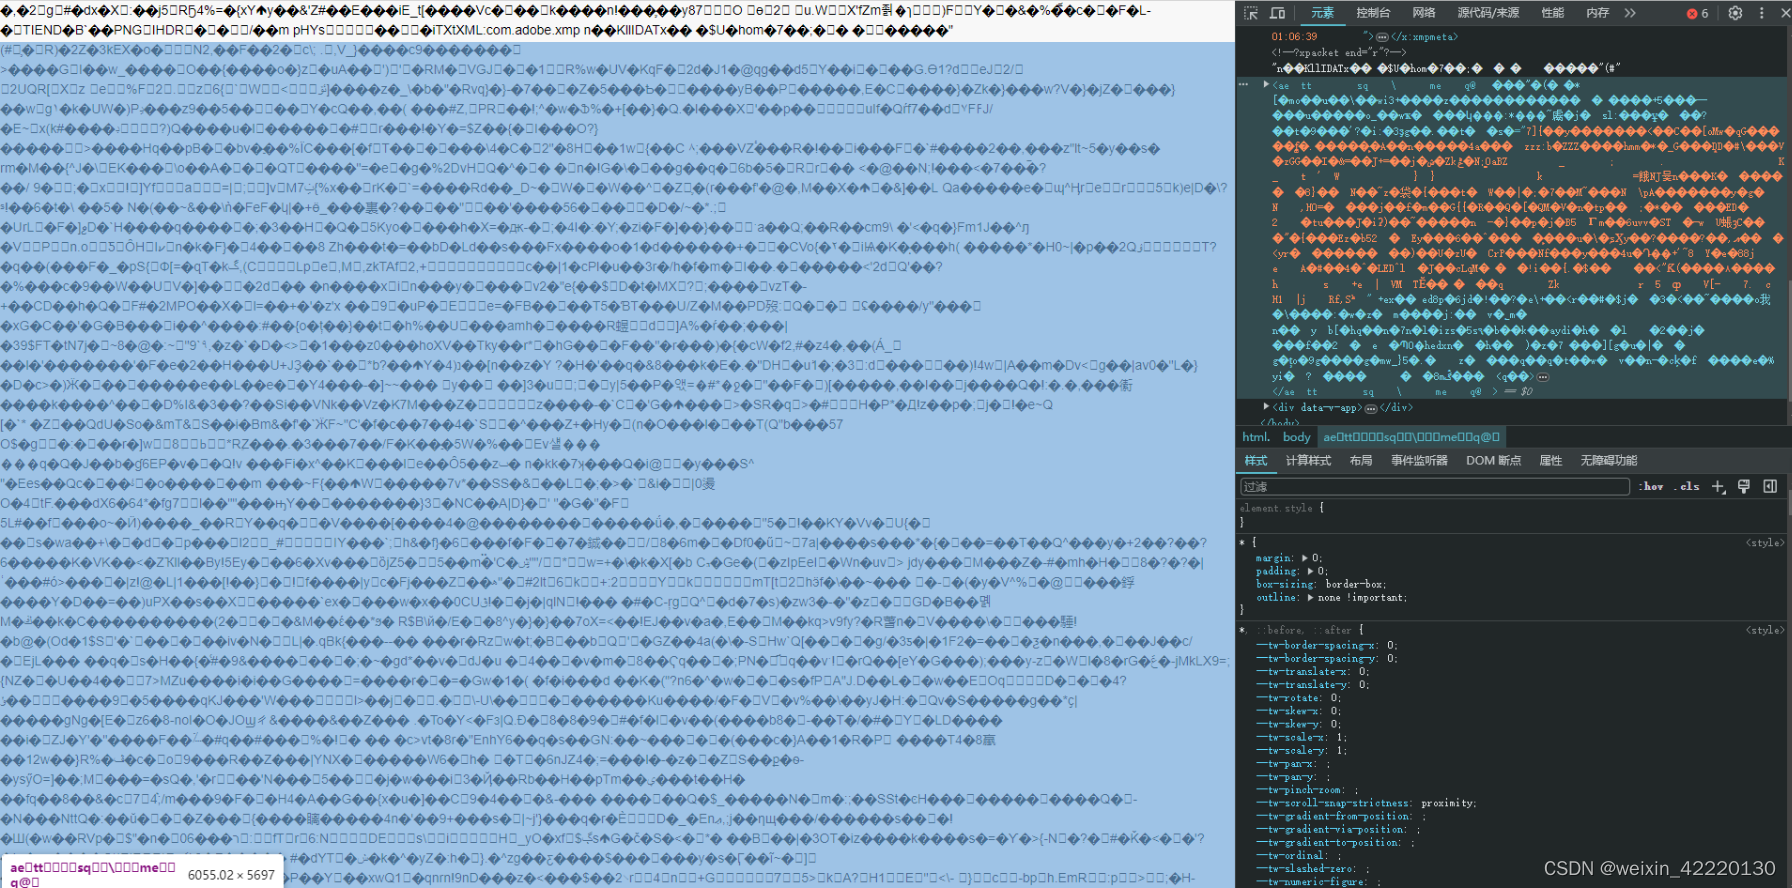Click the red error count badge
Image resolution: width=1792 pixels, height=888 pixels.
point(1698,13)
